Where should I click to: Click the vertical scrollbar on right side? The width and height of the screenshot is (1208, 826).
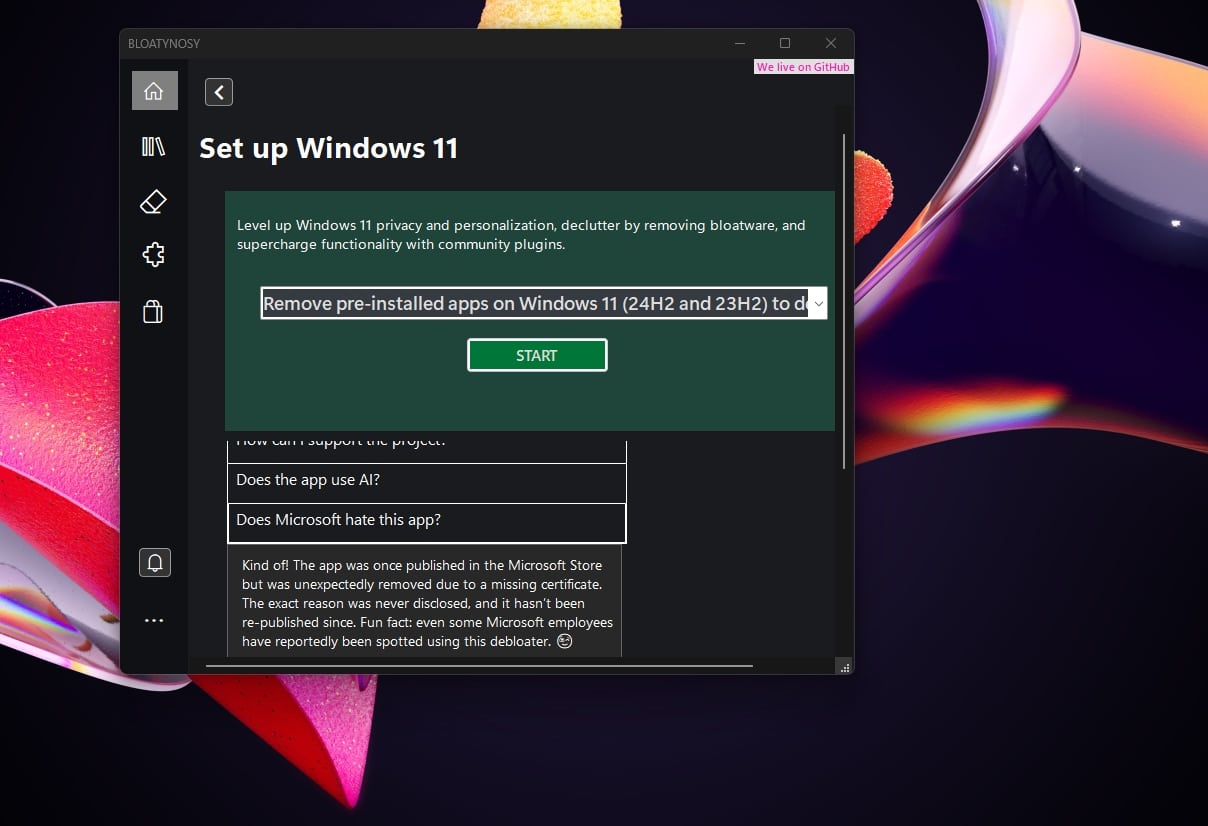[x=844, y=300]
